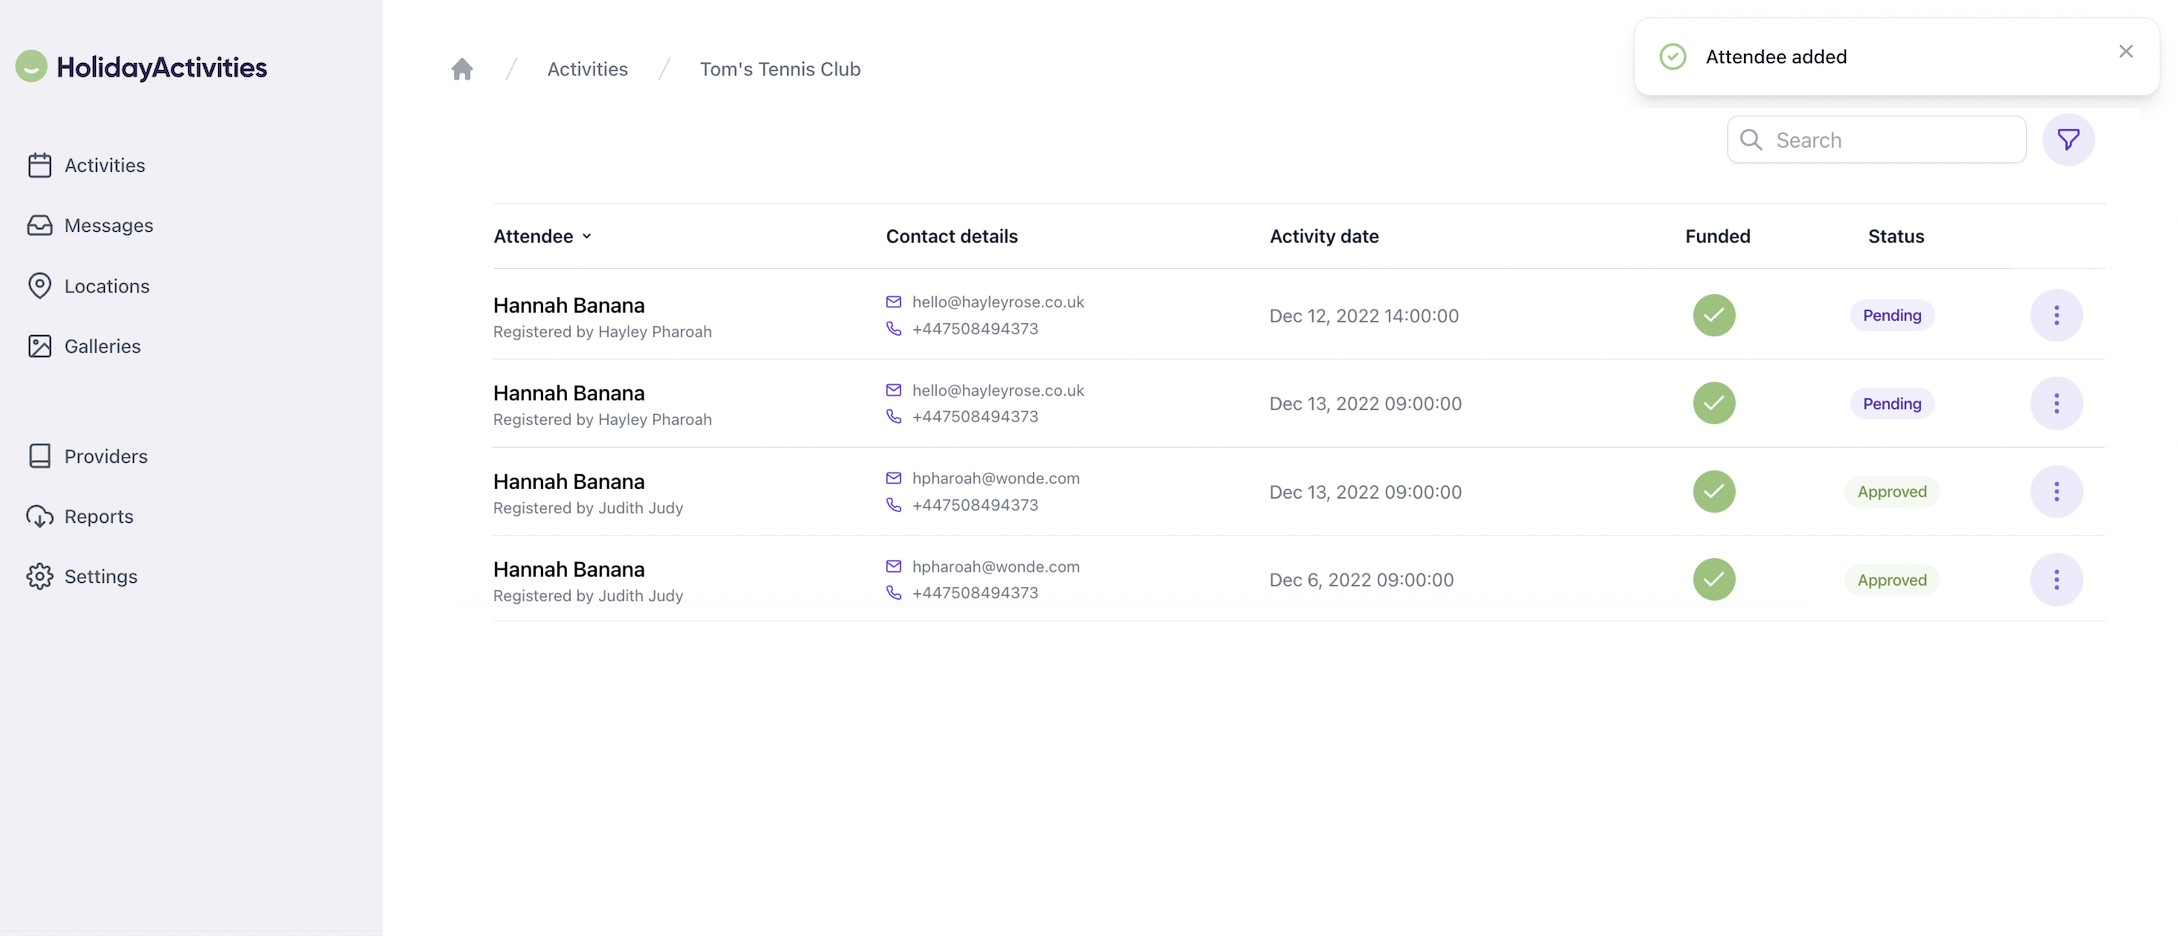Open the filter funnel icon

2068,140
